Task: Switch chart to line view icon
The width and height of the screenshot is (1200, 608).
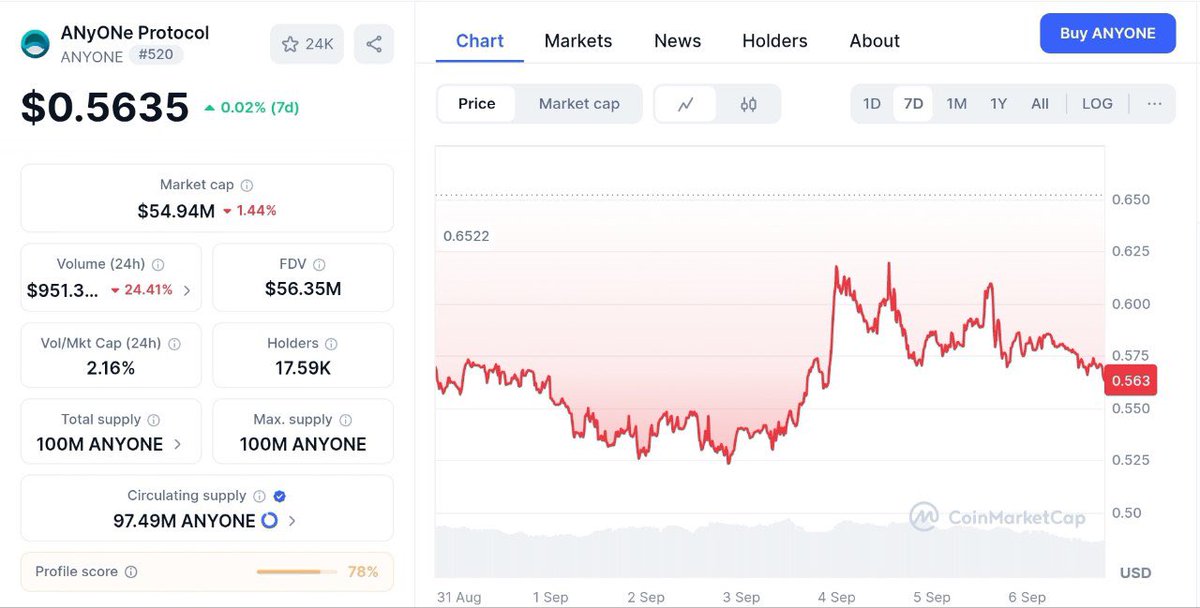Action: pos(686,104)
